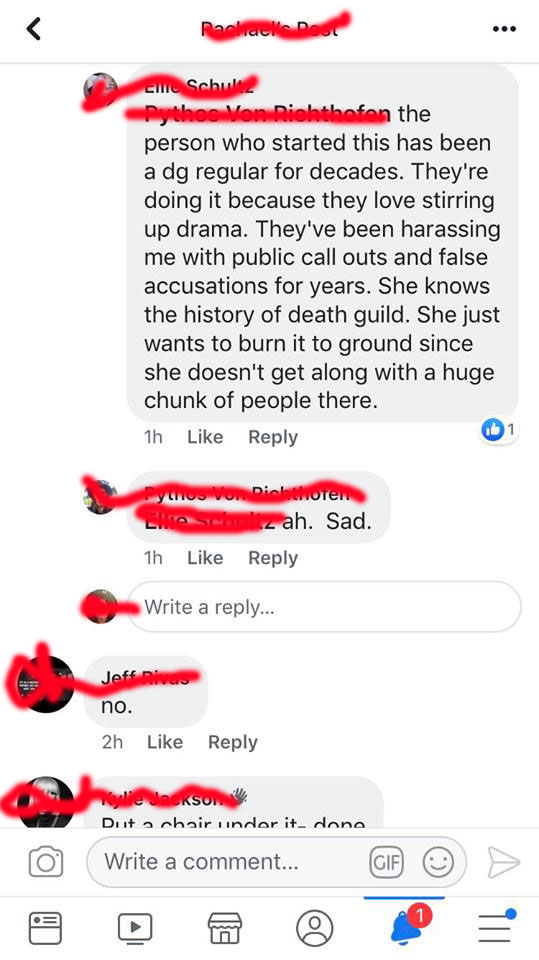Screen dimensions: 539x960
Task: Tap the camera icon beside comment box
Action: (x=46, y=862)
